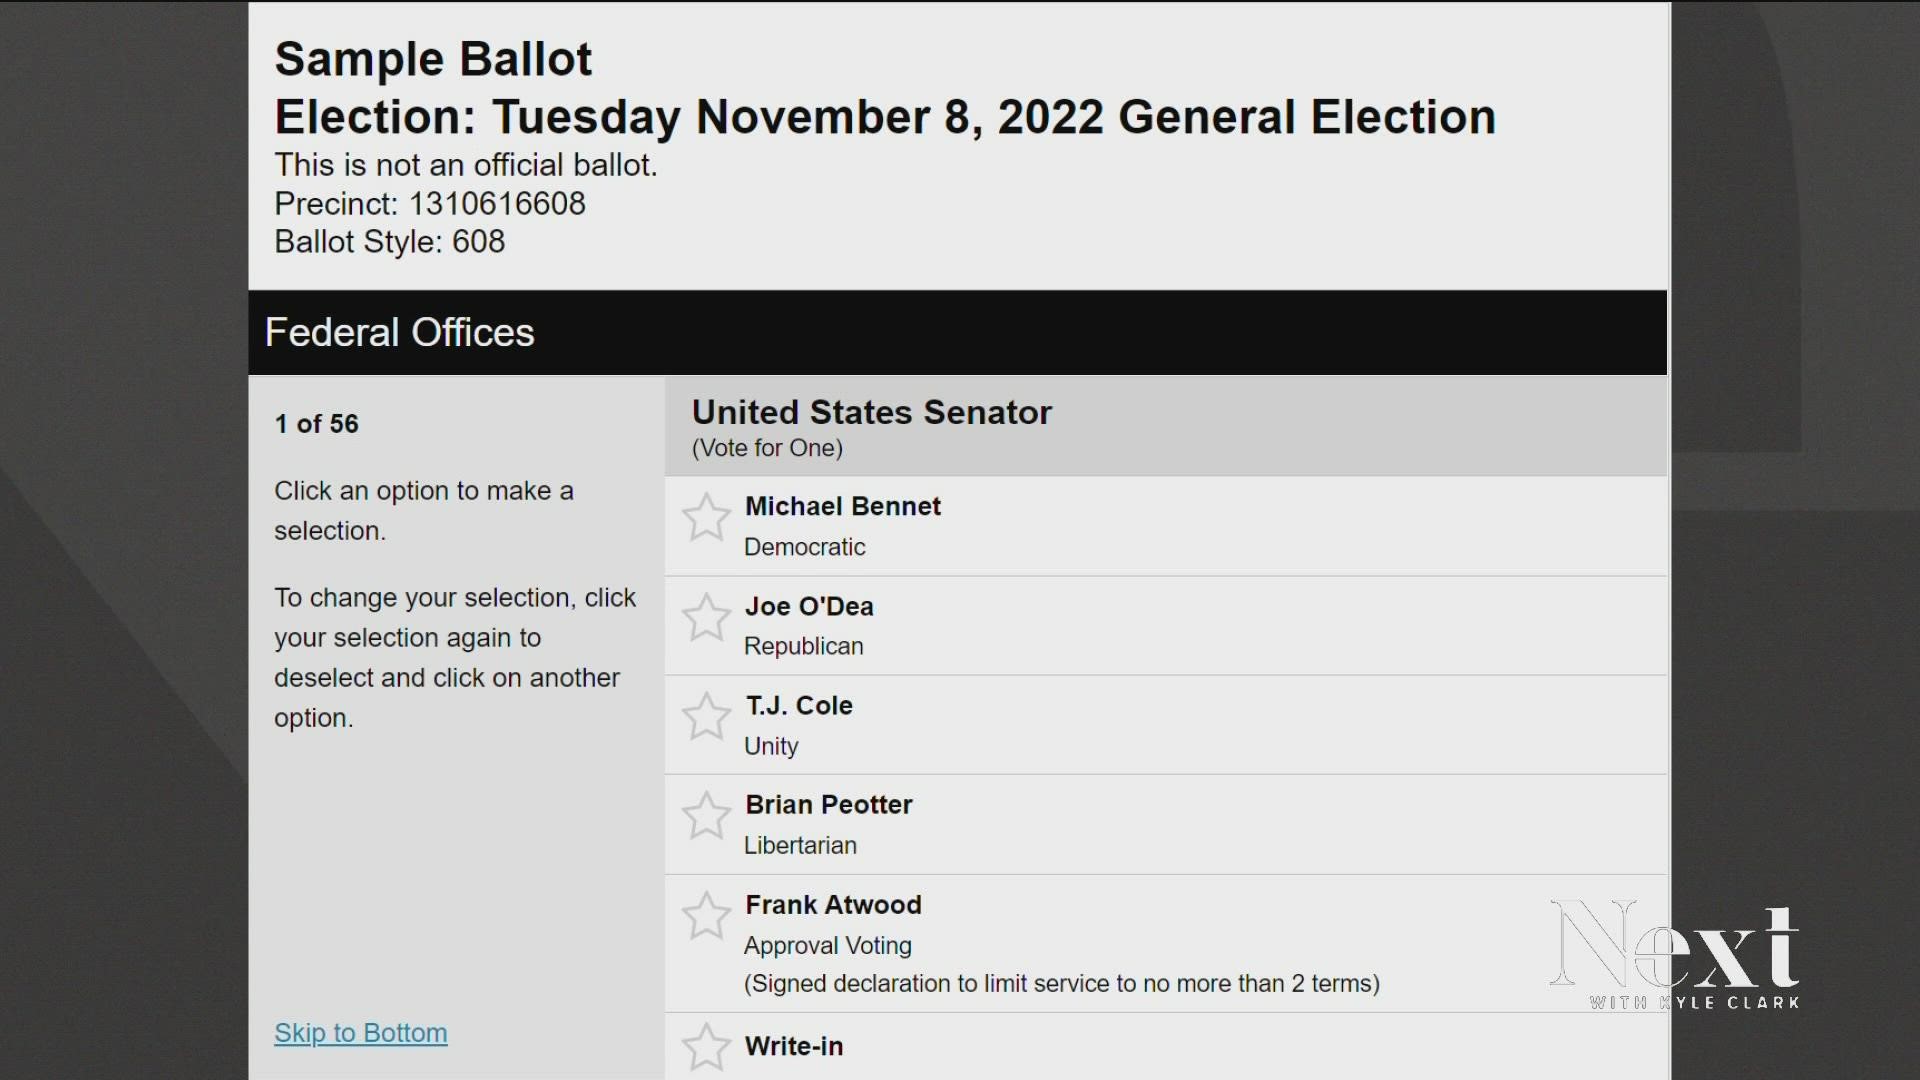Click the '1 of 56' contest counter

pyautogui.click(x=316, y=424)
